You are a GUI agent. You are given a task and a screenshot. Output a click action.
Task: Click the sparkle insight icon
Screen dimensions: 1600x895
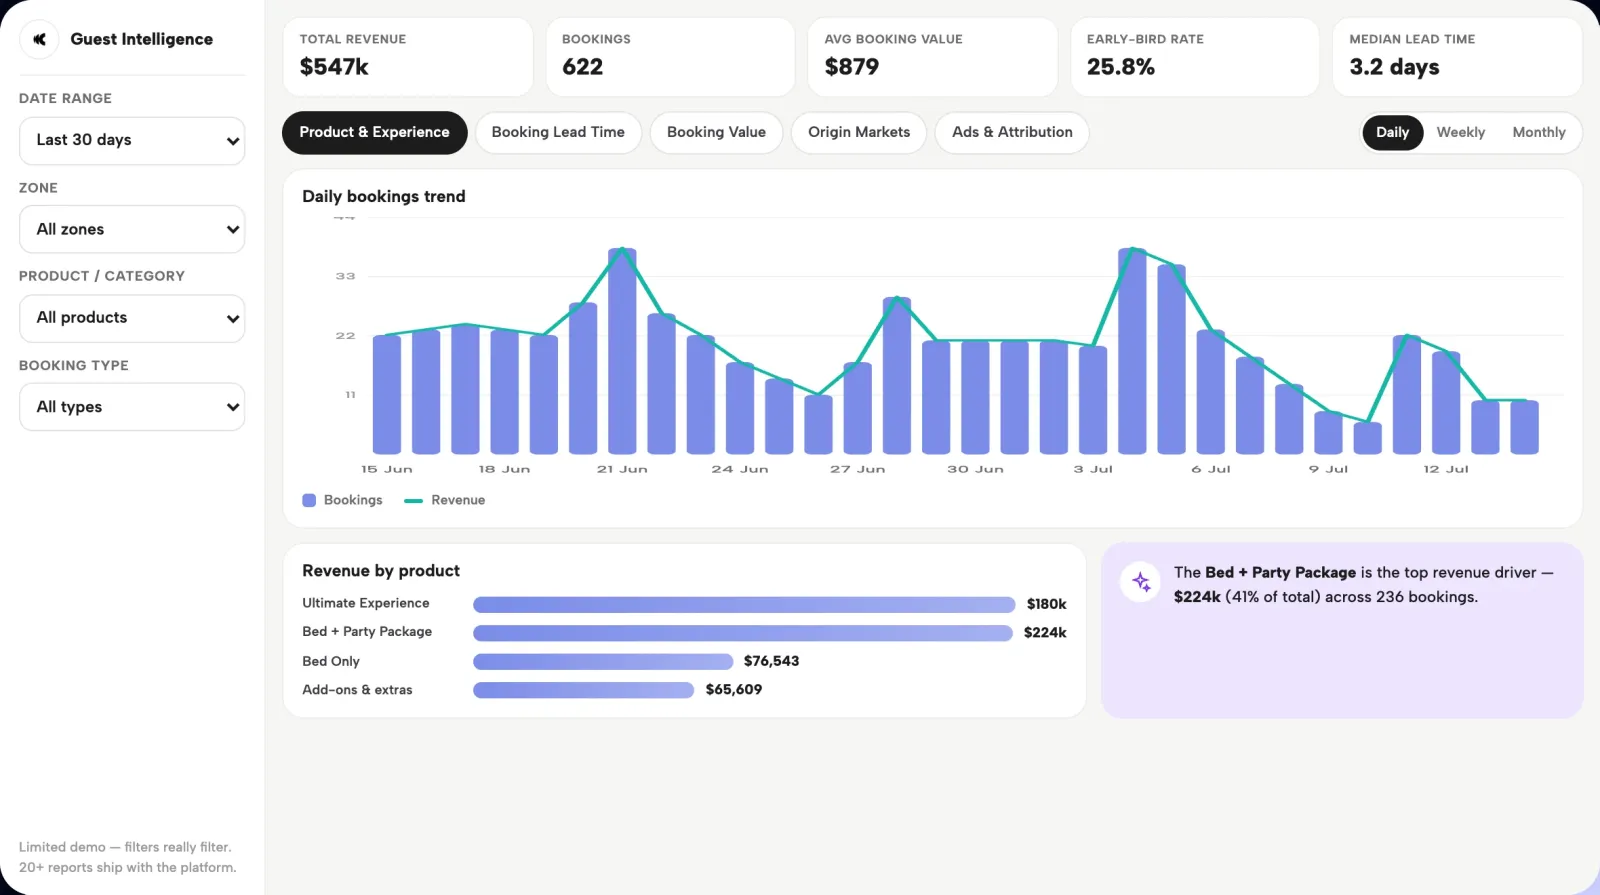click(1141, 581)
